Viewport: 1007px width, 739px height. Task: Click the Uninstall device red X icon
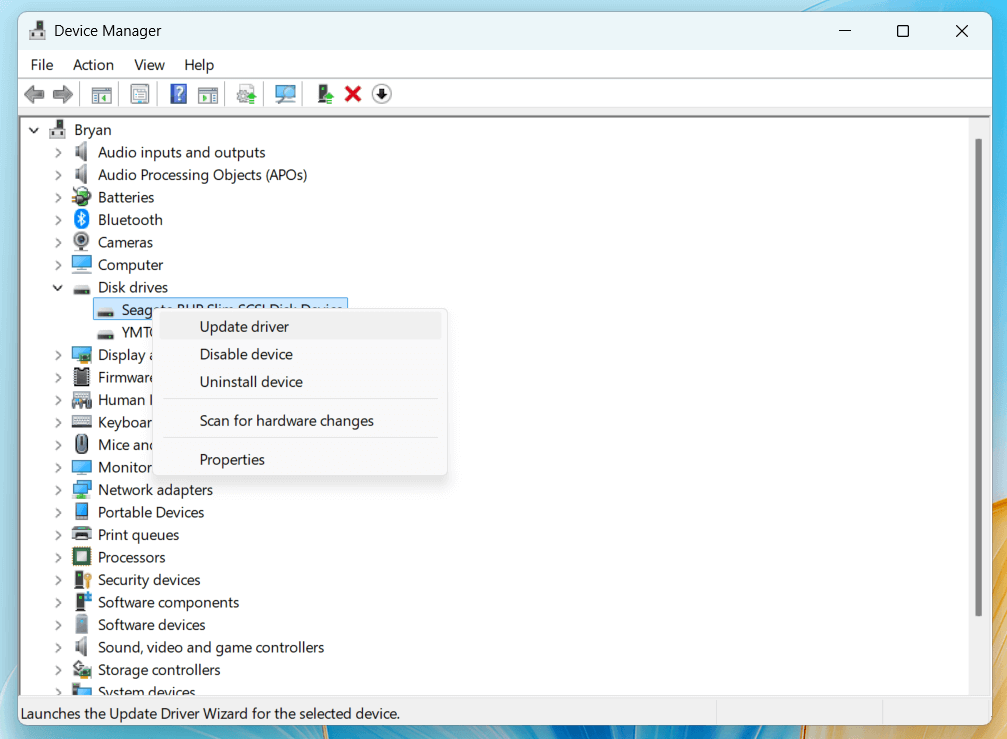[352, 93]
